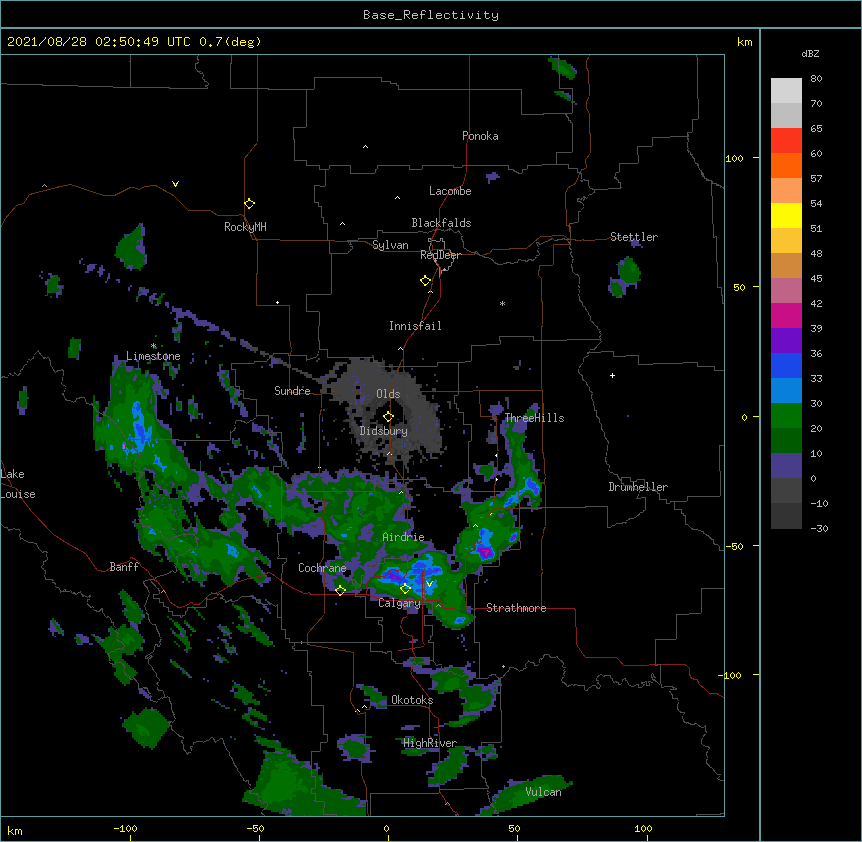Select the Ponoka city label
Image resolution: width=862 pixels, height=842 pixels.
pyautogui.click(x=480, y=136)
